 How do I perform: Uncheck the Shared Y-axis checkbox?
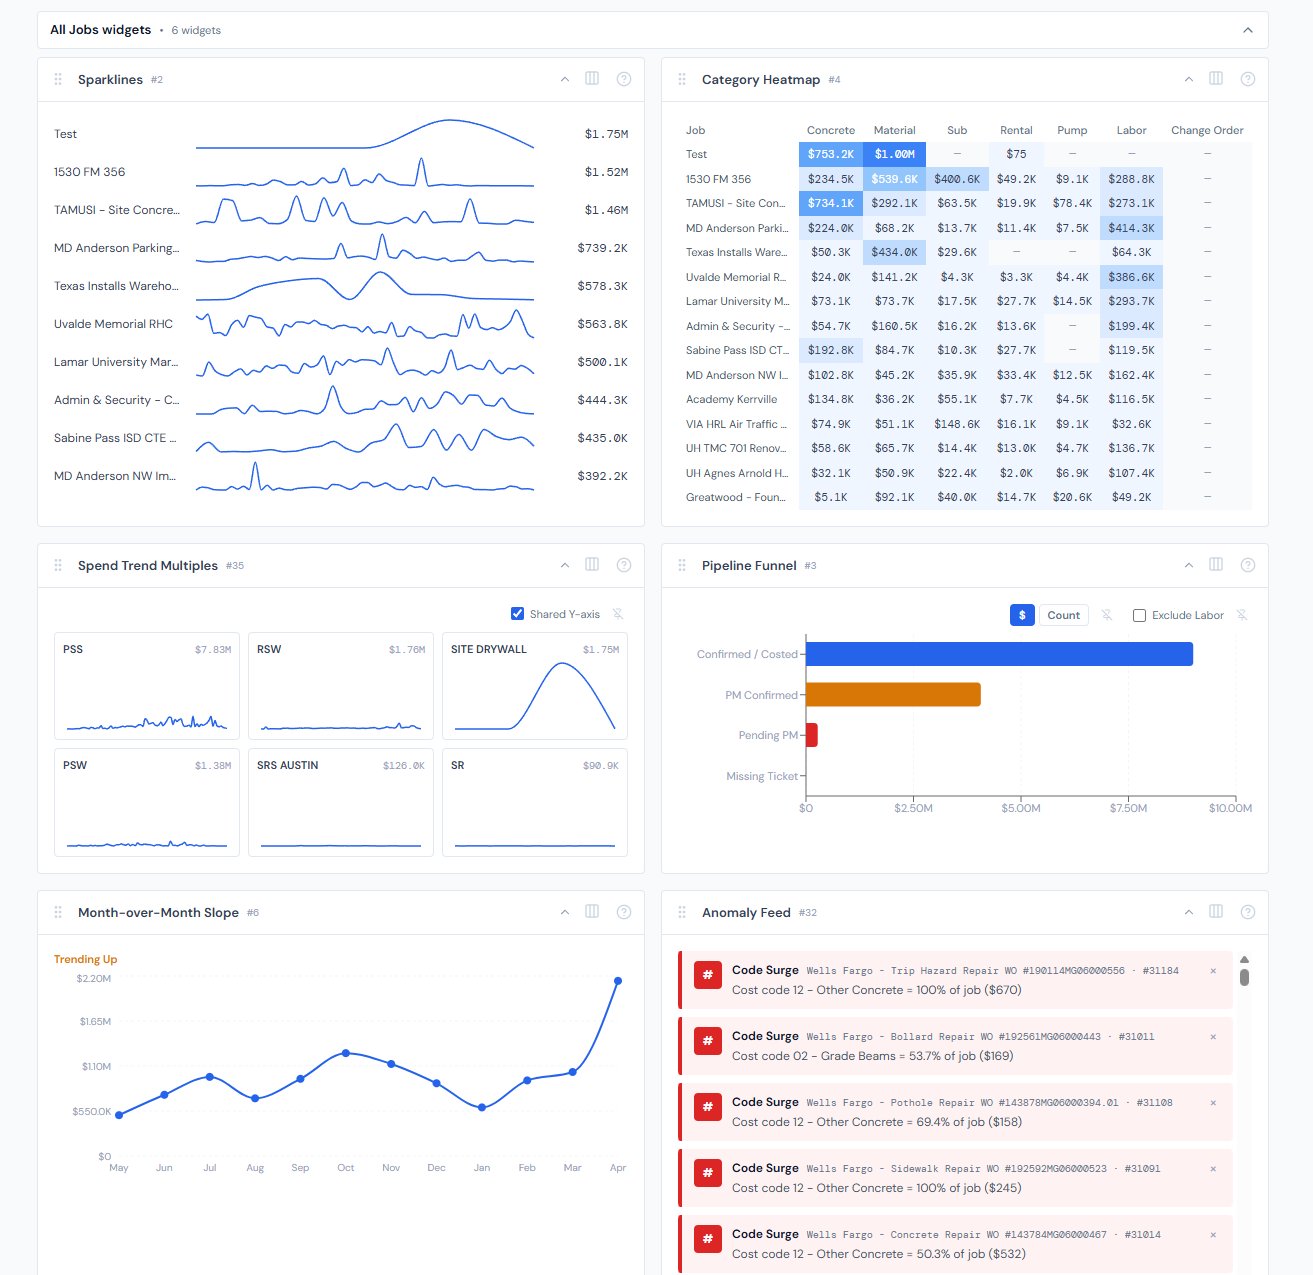(517, 613)
